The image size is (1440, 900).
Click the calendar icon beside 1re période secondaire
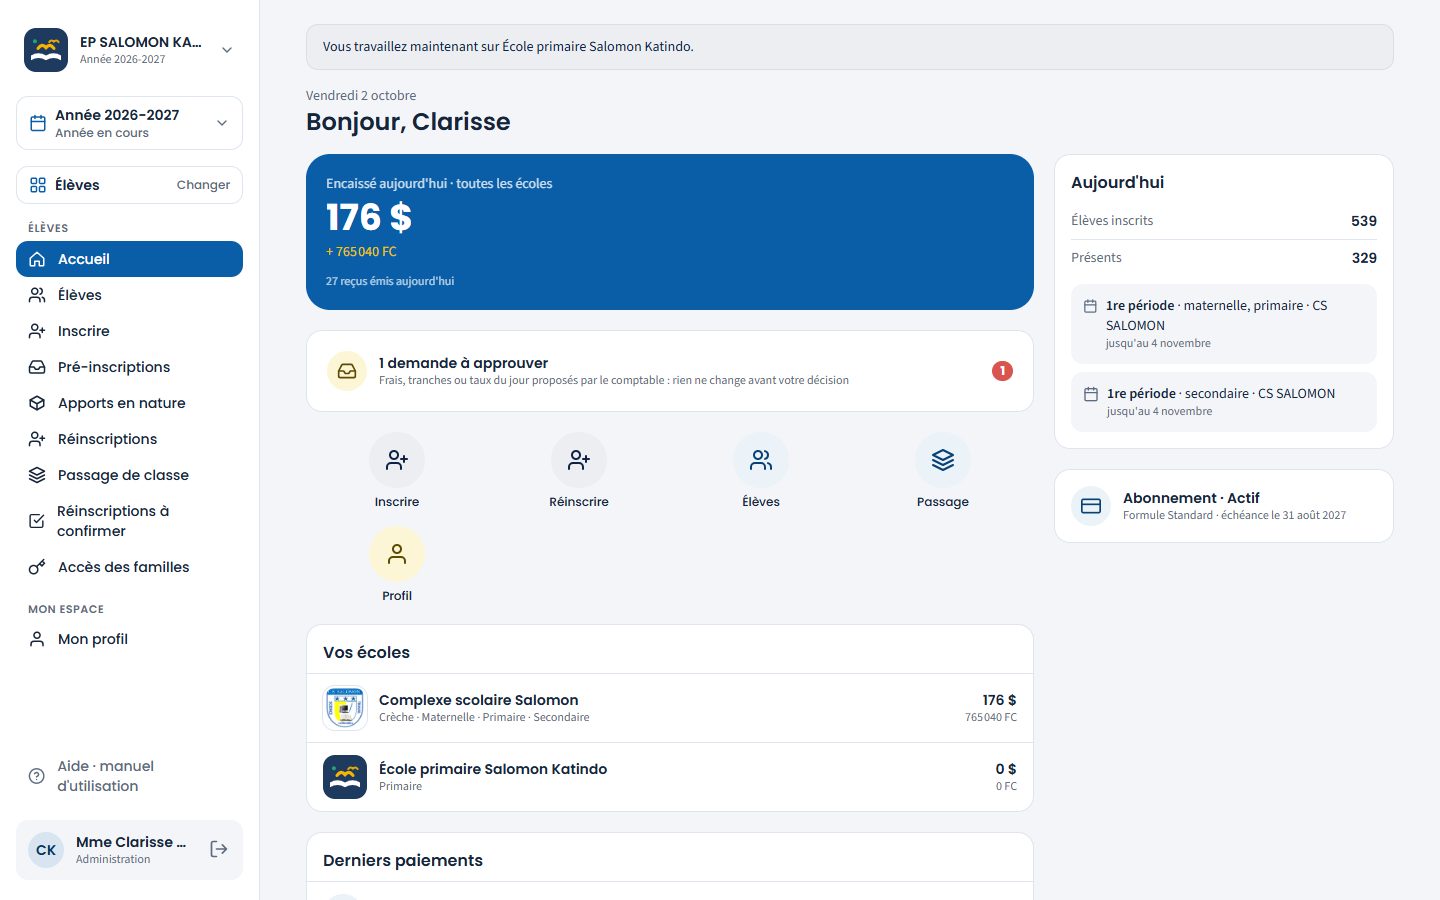pos(1091,394)
